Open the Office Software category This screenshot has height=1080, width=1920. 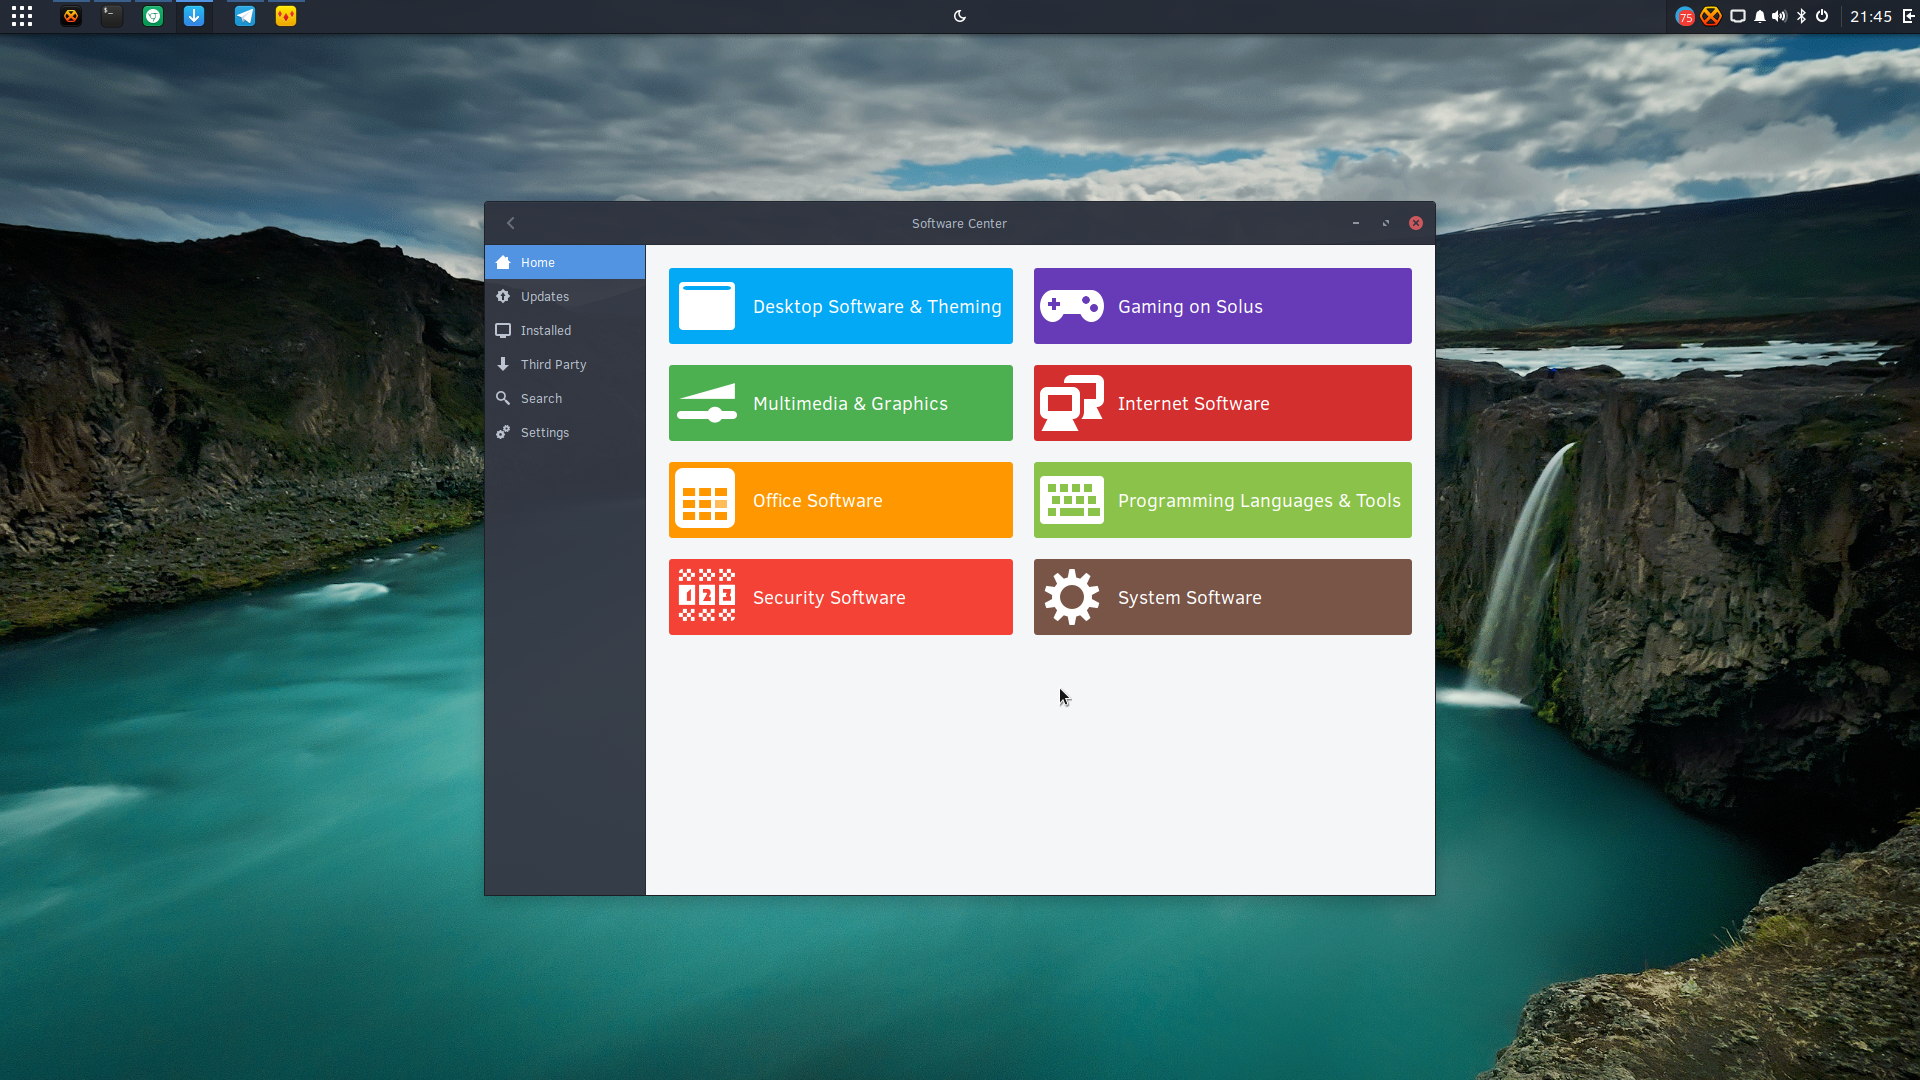coord(840,500)
